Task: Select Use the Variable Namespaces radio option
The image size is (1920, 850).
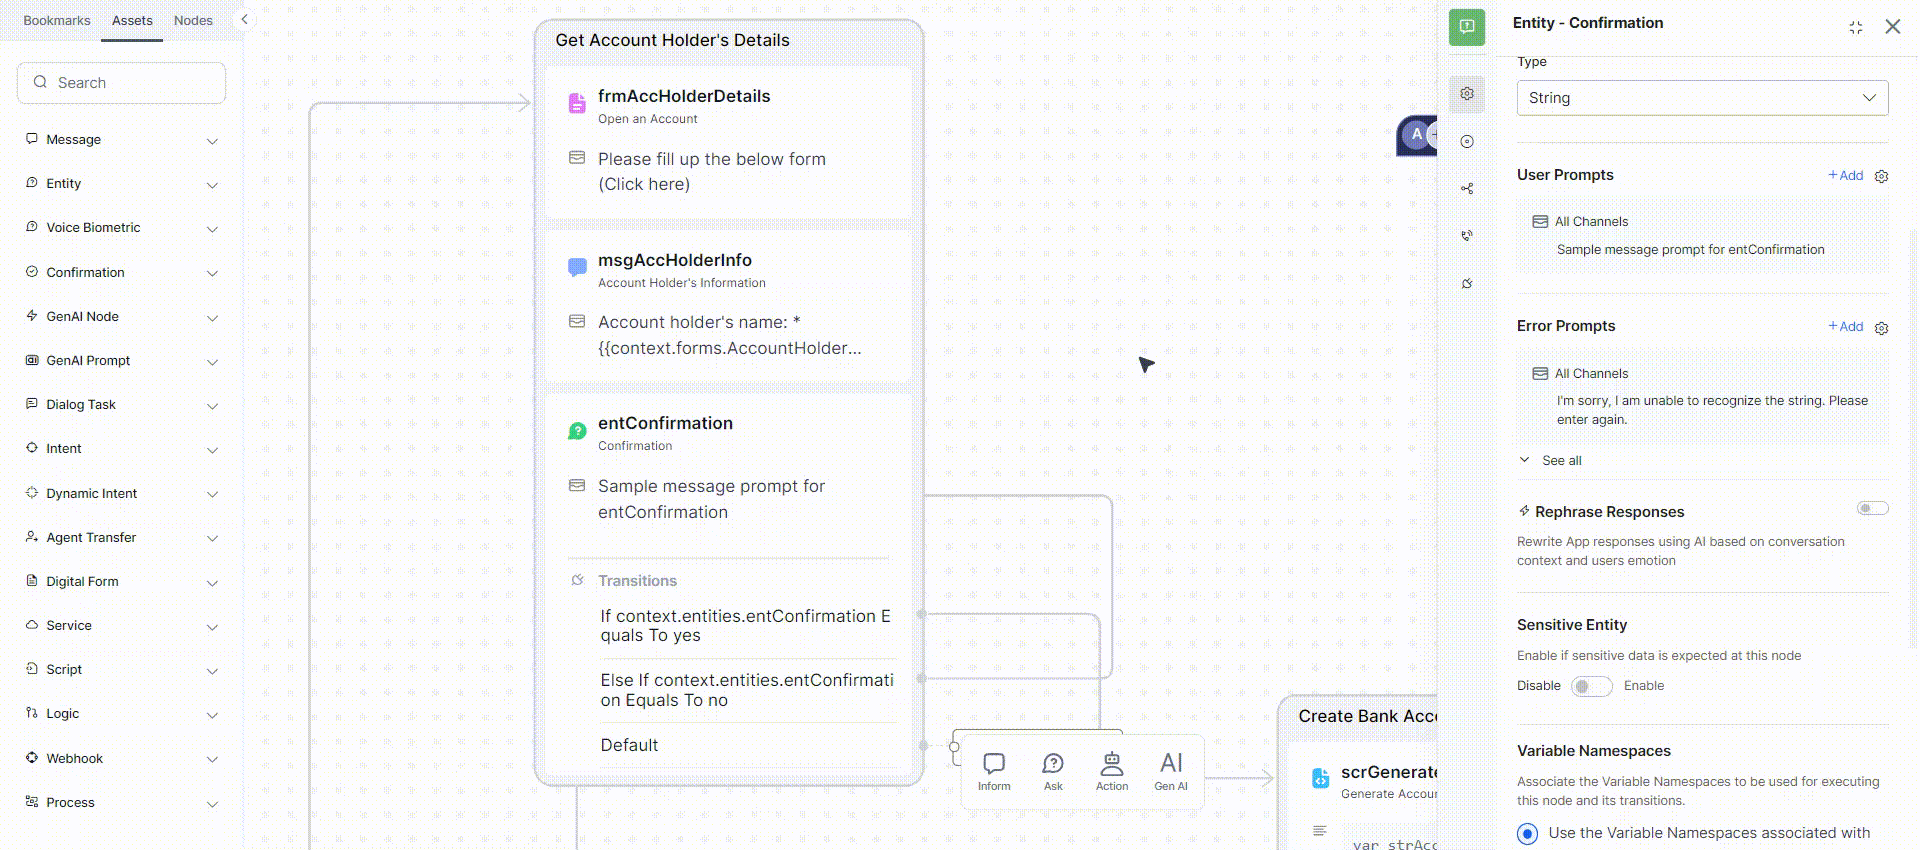Action: pos(1527,834)
